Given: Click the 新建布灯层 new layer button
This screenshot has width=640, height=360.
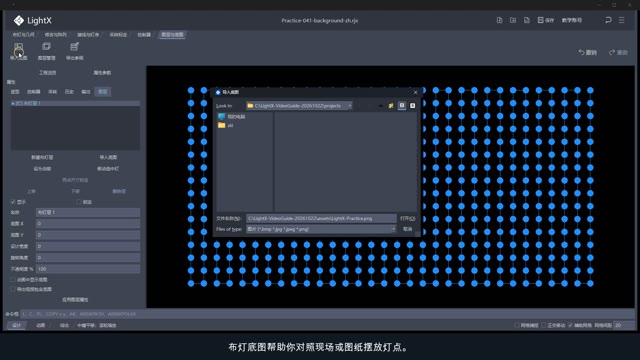Looking at the screenshot, I should pos(42,157).
